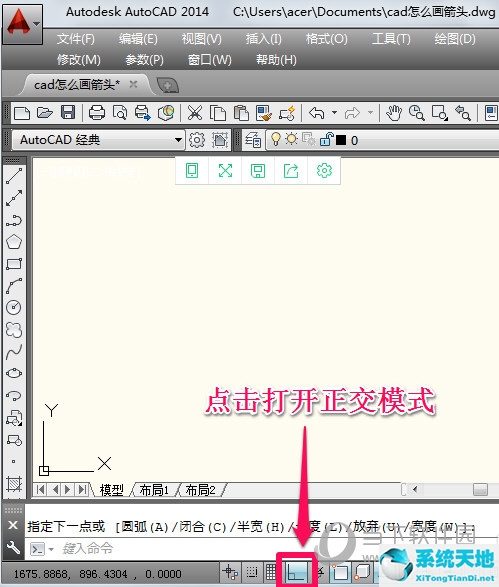Click the layer 0 black color swatch

[341, 140]
